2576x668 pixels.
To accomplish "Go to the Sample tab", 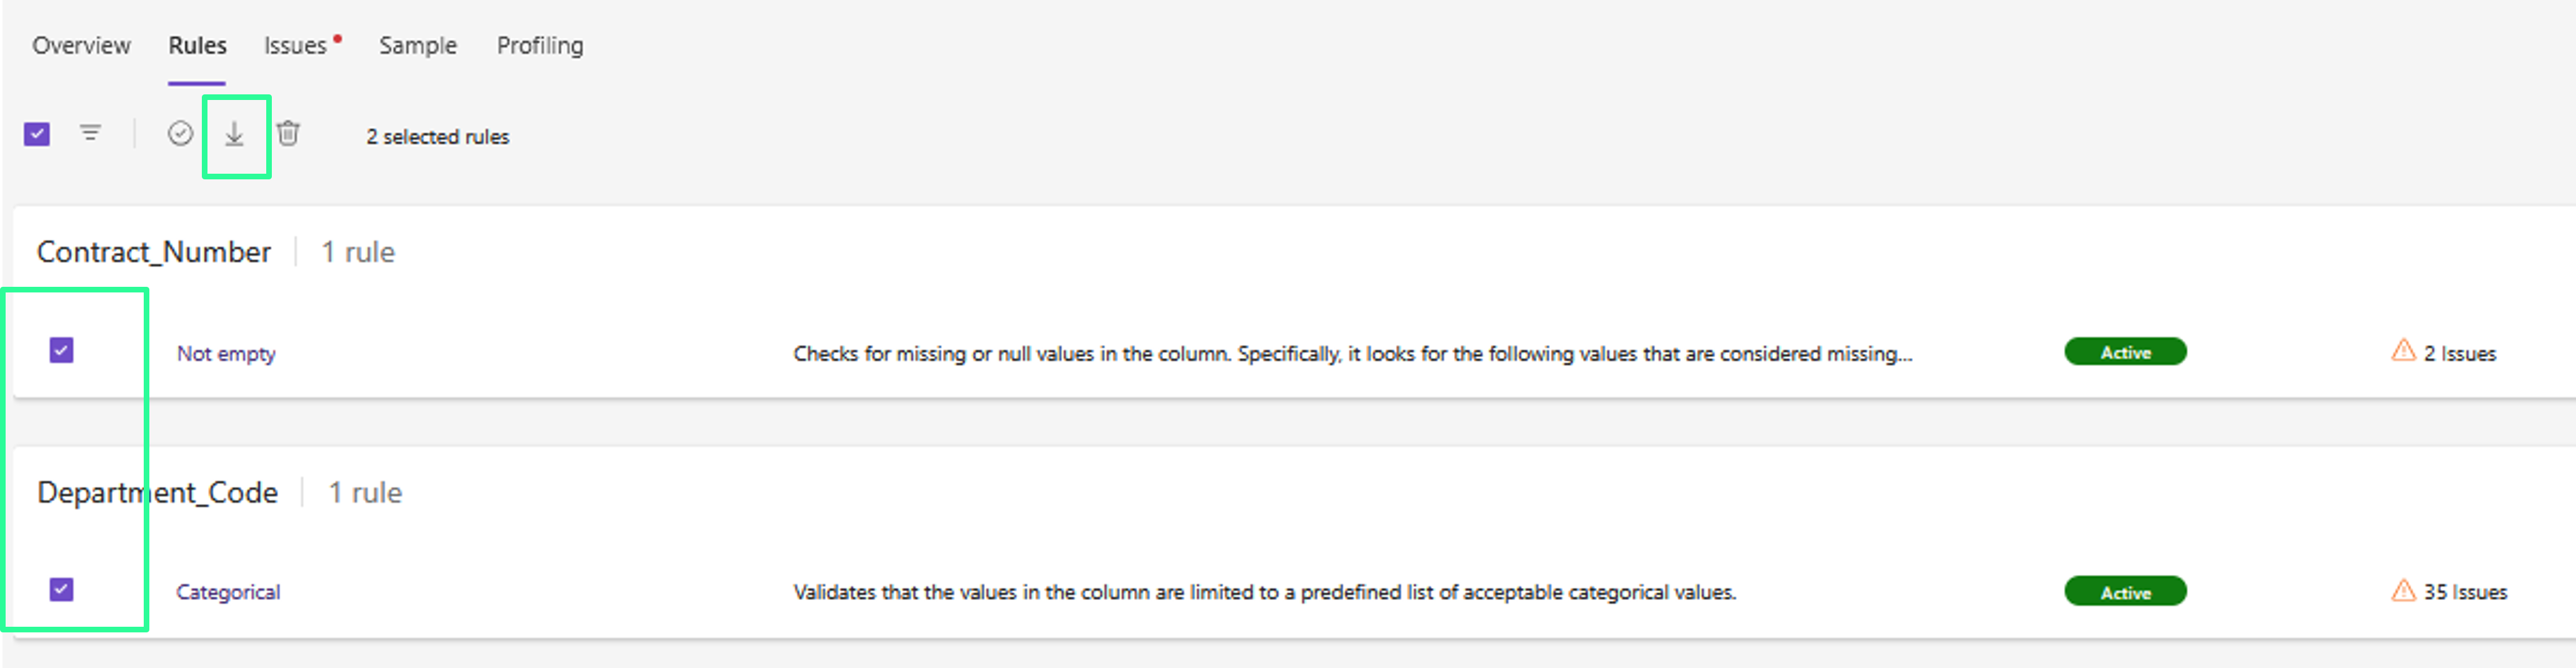I will (417, 46).
